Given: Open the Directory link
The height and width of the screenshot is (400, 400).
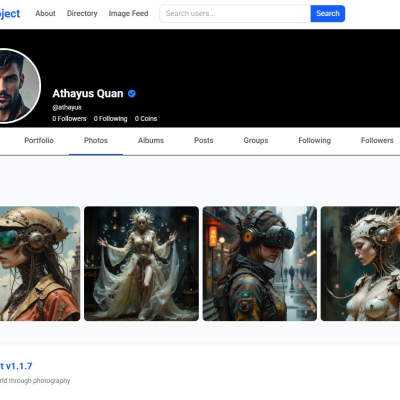Looking at the screenshot, I should [x=82, y=13].
